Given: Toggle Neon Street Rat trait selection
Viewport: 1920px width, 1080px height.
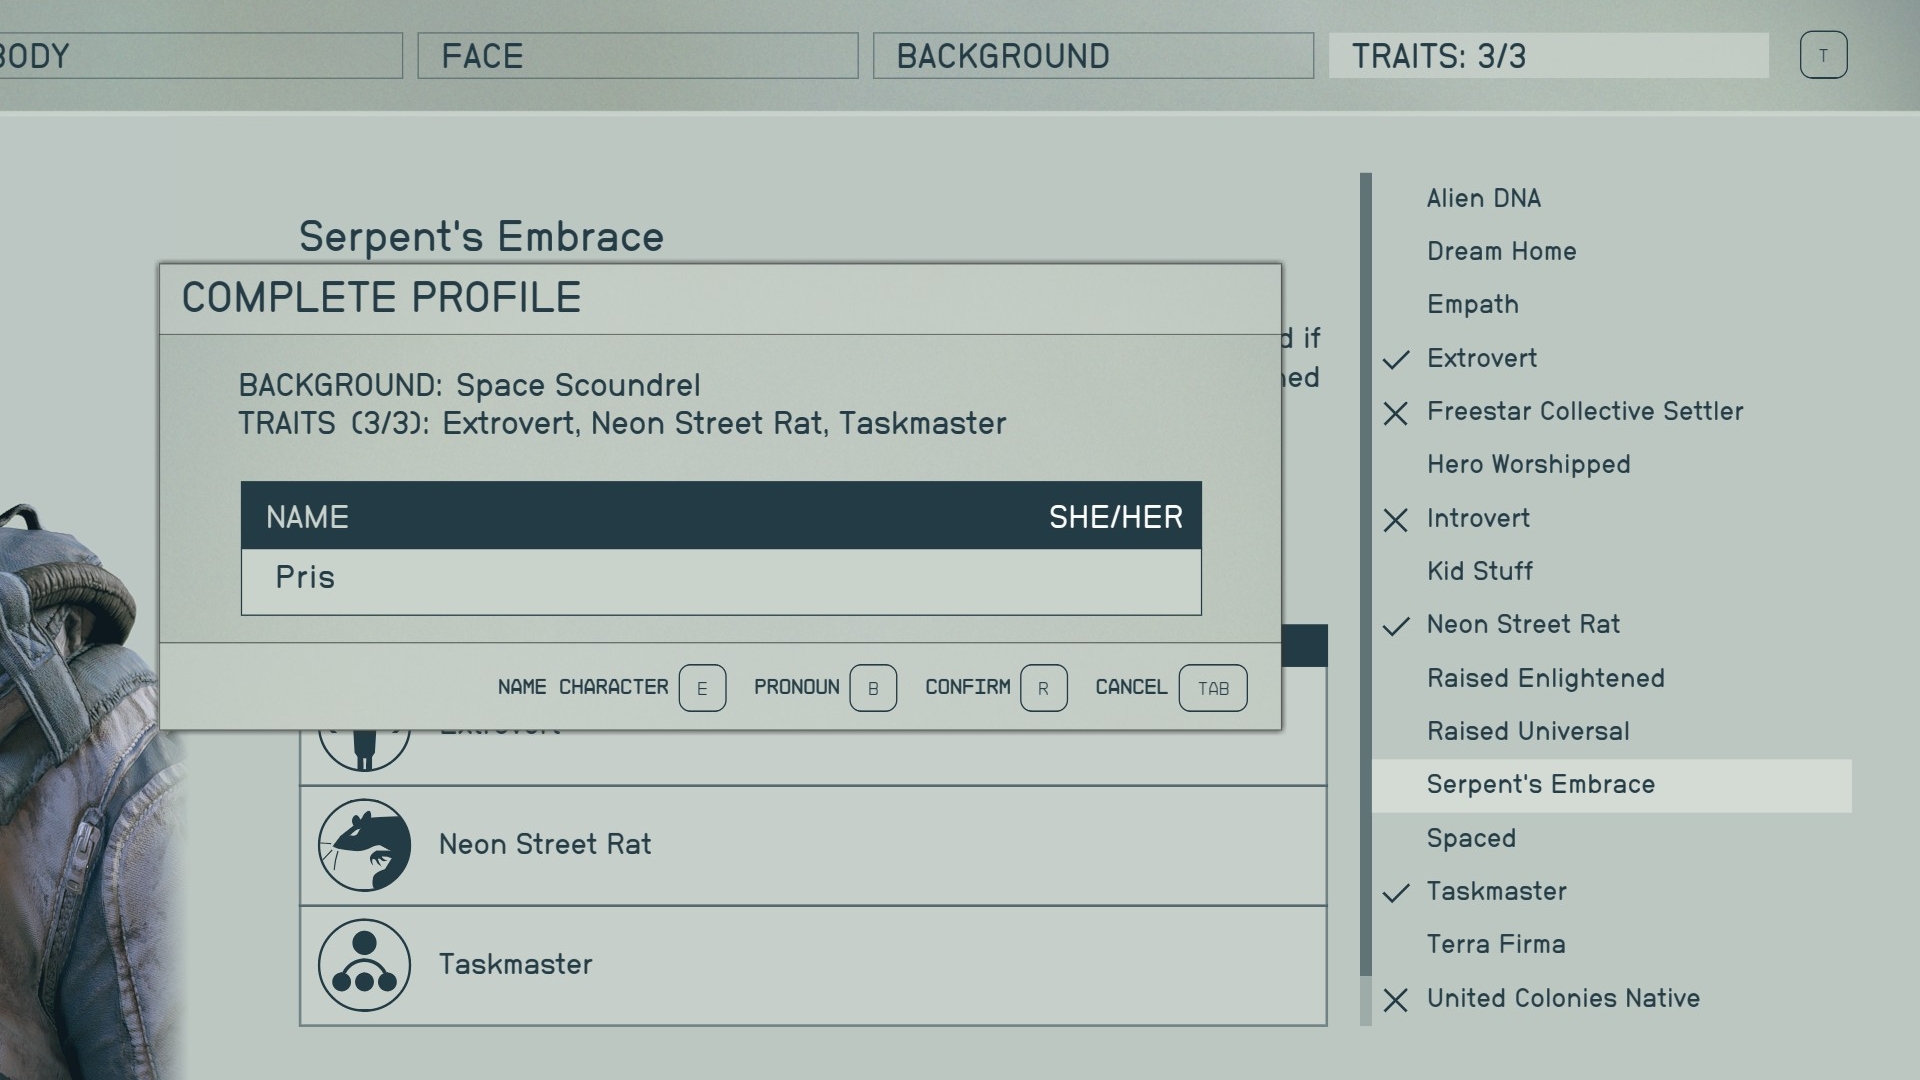Looking at the screenshot, I should pos(1523,624).
